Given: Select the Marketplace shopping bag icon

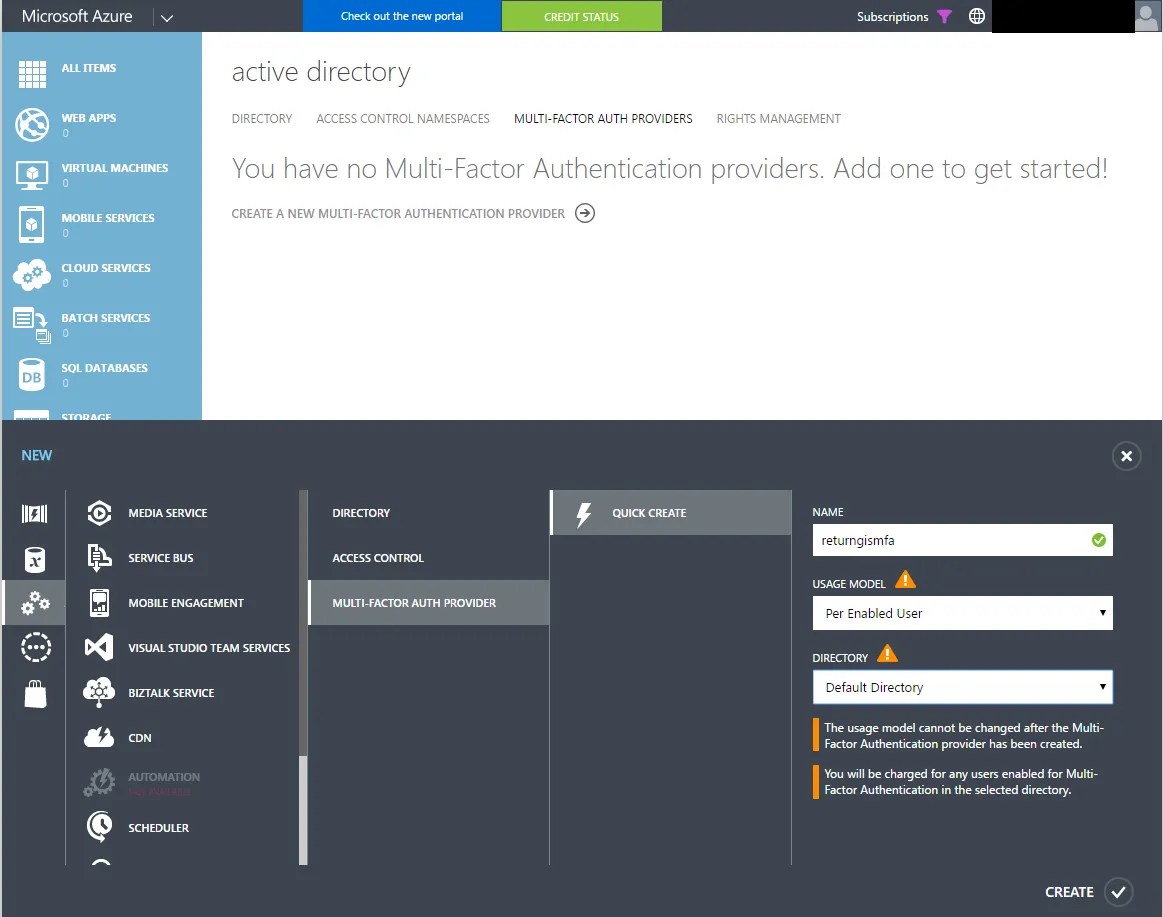Looking at the screenshot, I should tap(35, 694).
